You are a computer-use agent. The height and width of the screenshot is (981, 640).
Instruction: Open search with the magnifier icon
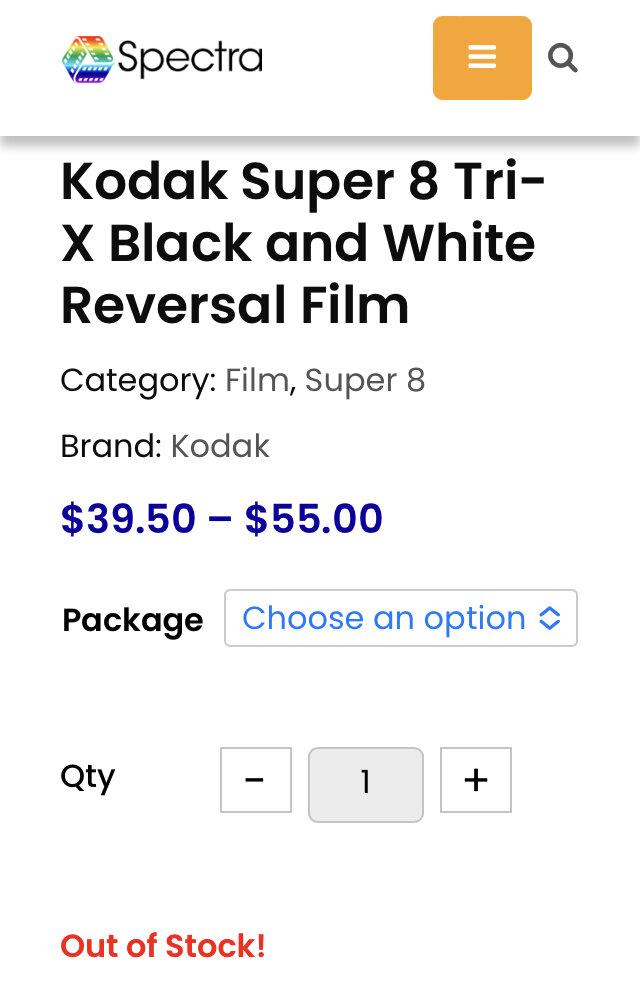click(x=562, y=58)
